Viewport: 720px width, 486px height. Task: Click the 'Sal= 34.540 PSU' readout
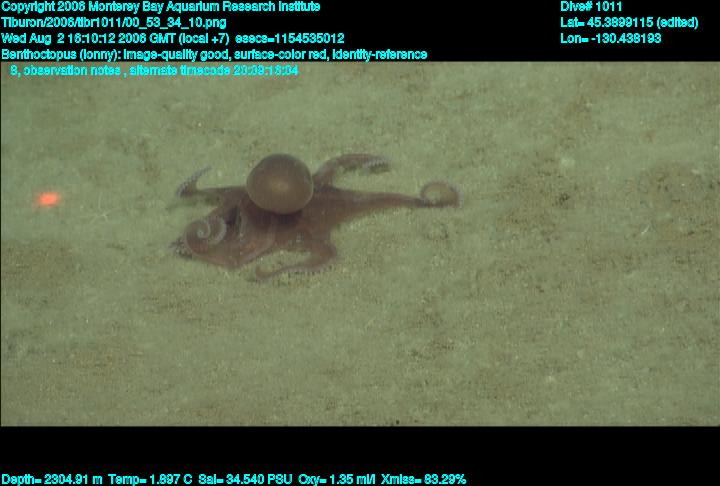tap(245, 480)
